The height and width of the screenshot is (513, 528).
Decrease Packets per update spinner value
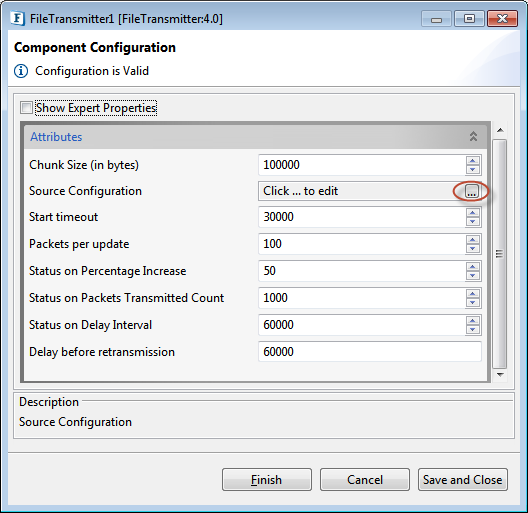coord(473,249)
